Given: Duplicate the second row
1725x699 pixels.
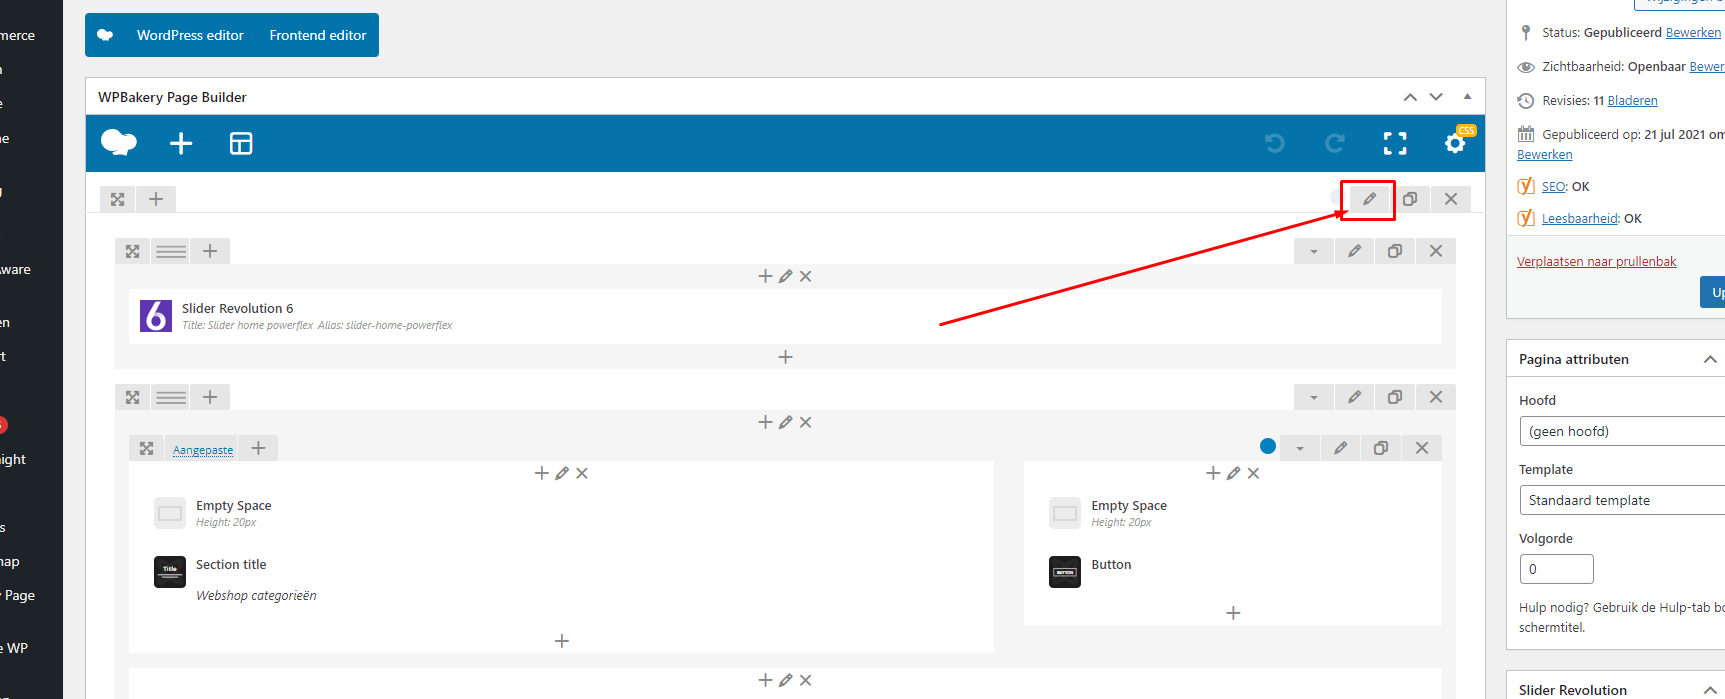Looking at the screenshot, I should point(1395,397).
